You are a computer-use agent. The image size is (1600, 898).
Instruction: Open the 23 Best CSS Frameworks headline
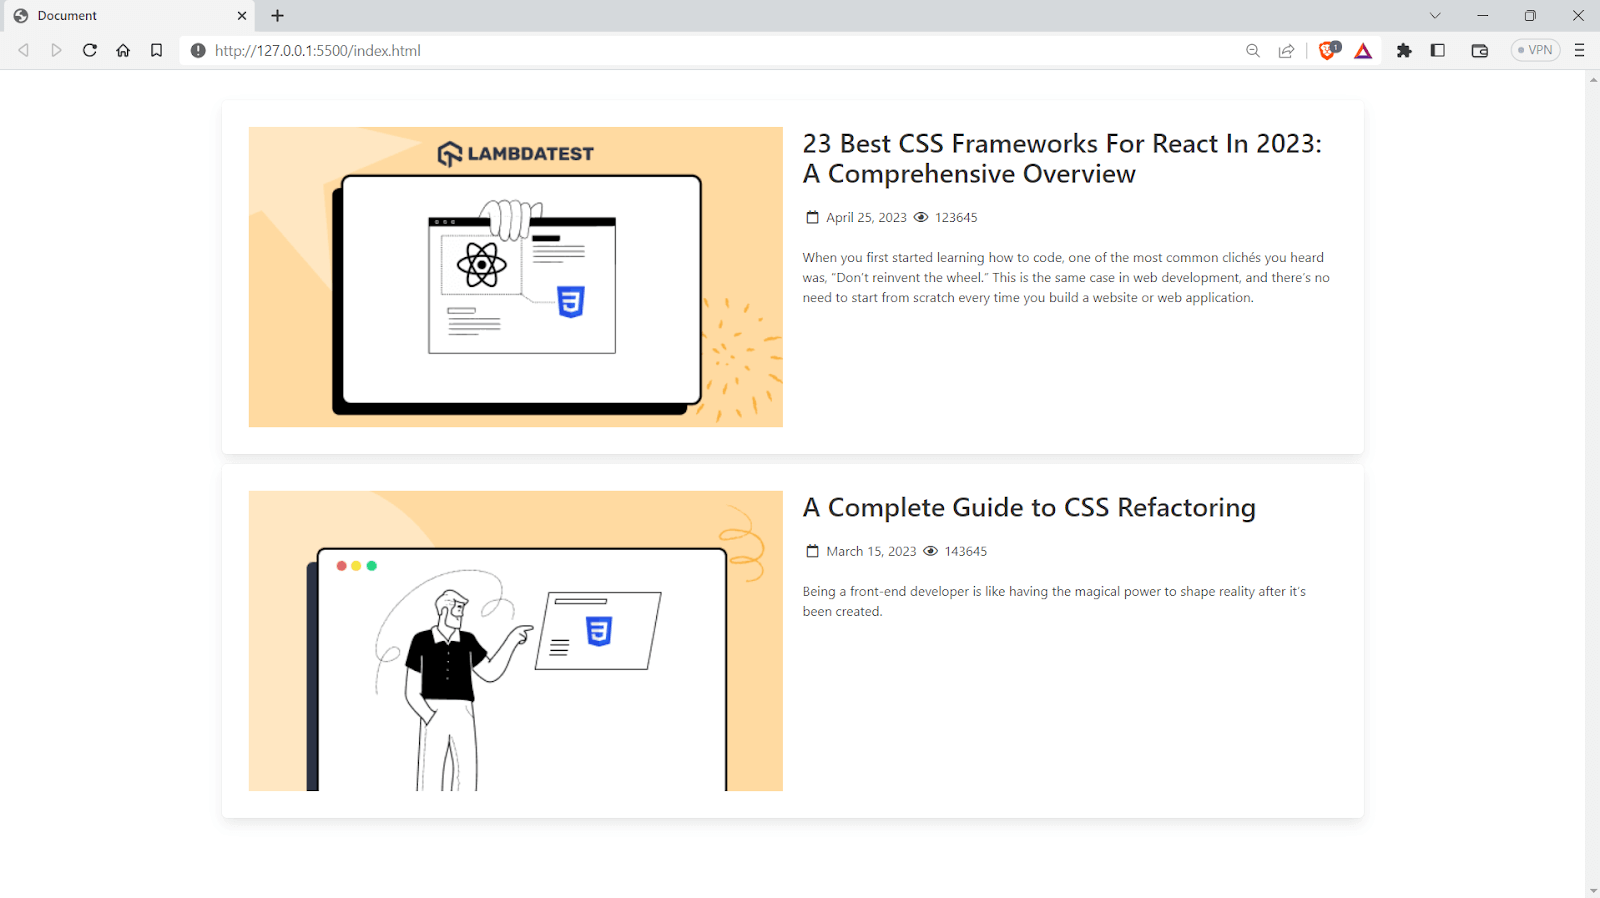[1062, 158]
